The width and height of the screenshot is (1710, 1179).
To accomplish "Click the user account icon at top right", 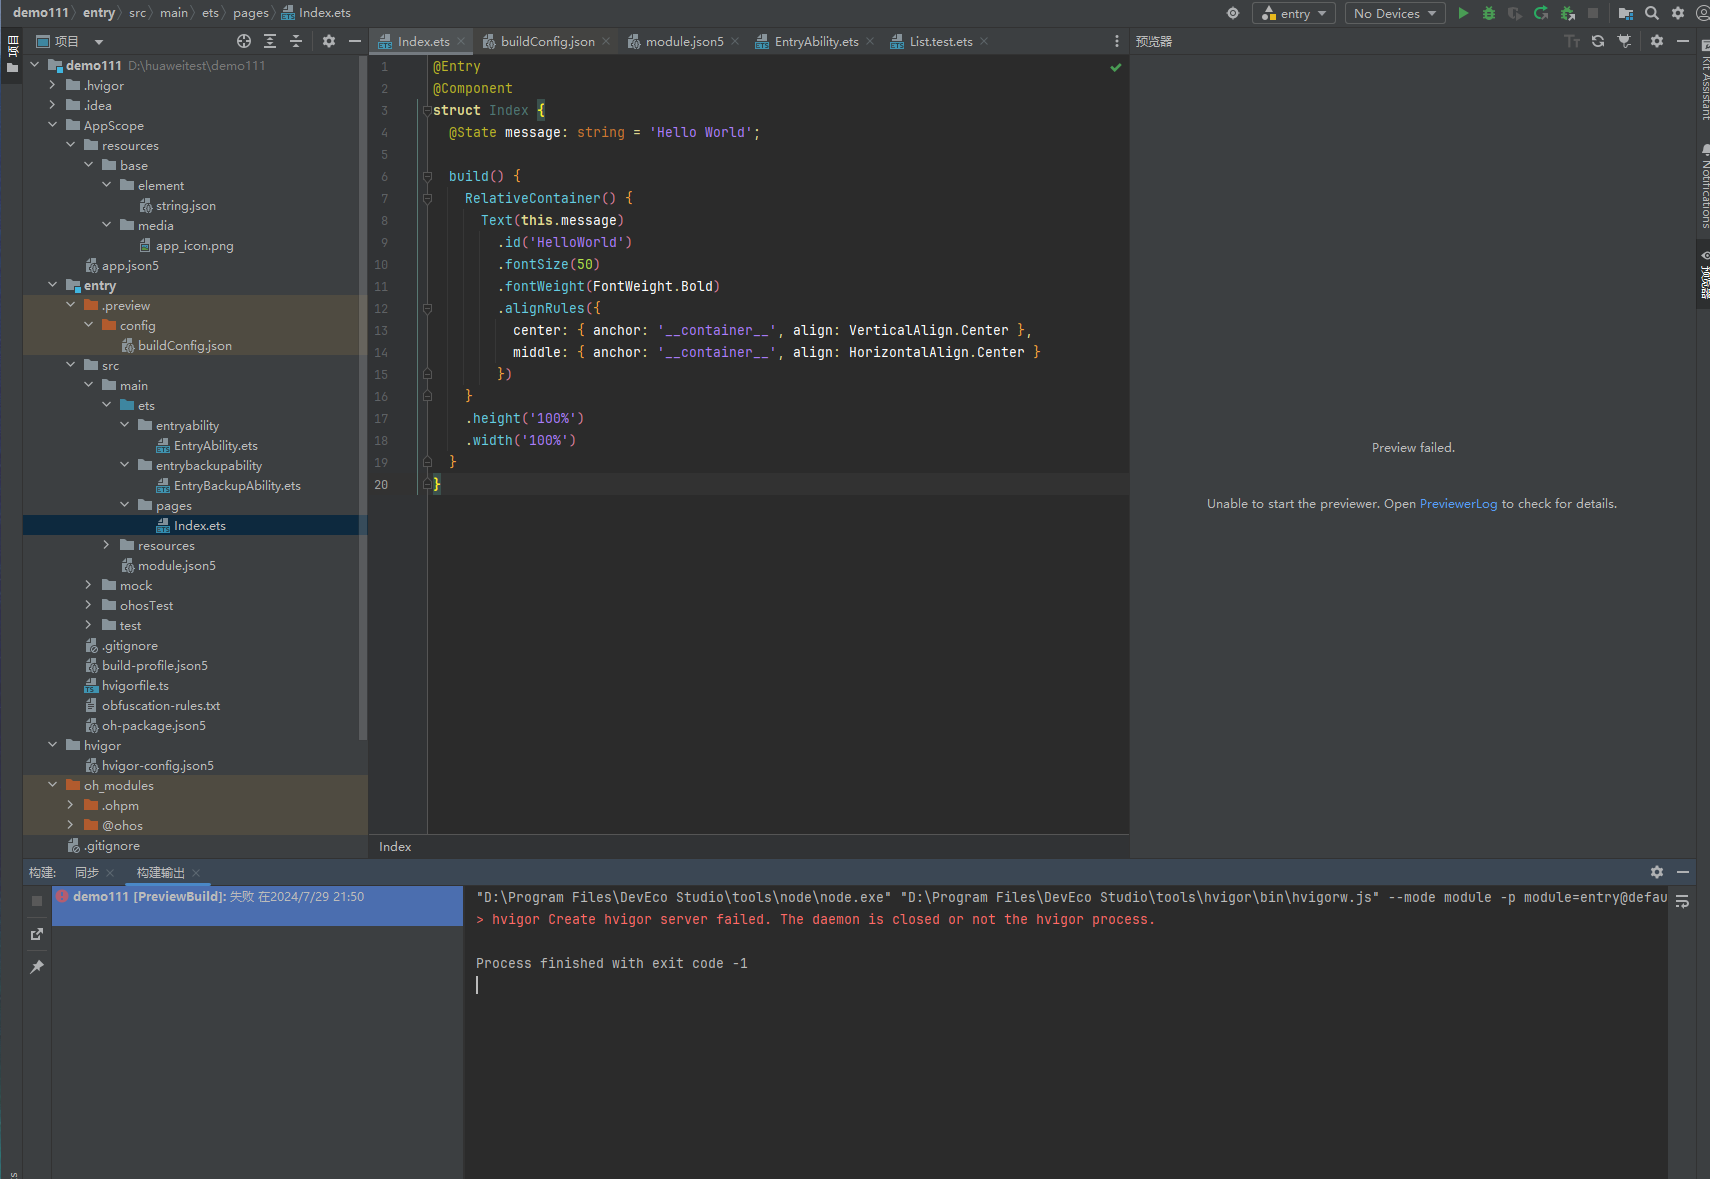I will 1702,13.
